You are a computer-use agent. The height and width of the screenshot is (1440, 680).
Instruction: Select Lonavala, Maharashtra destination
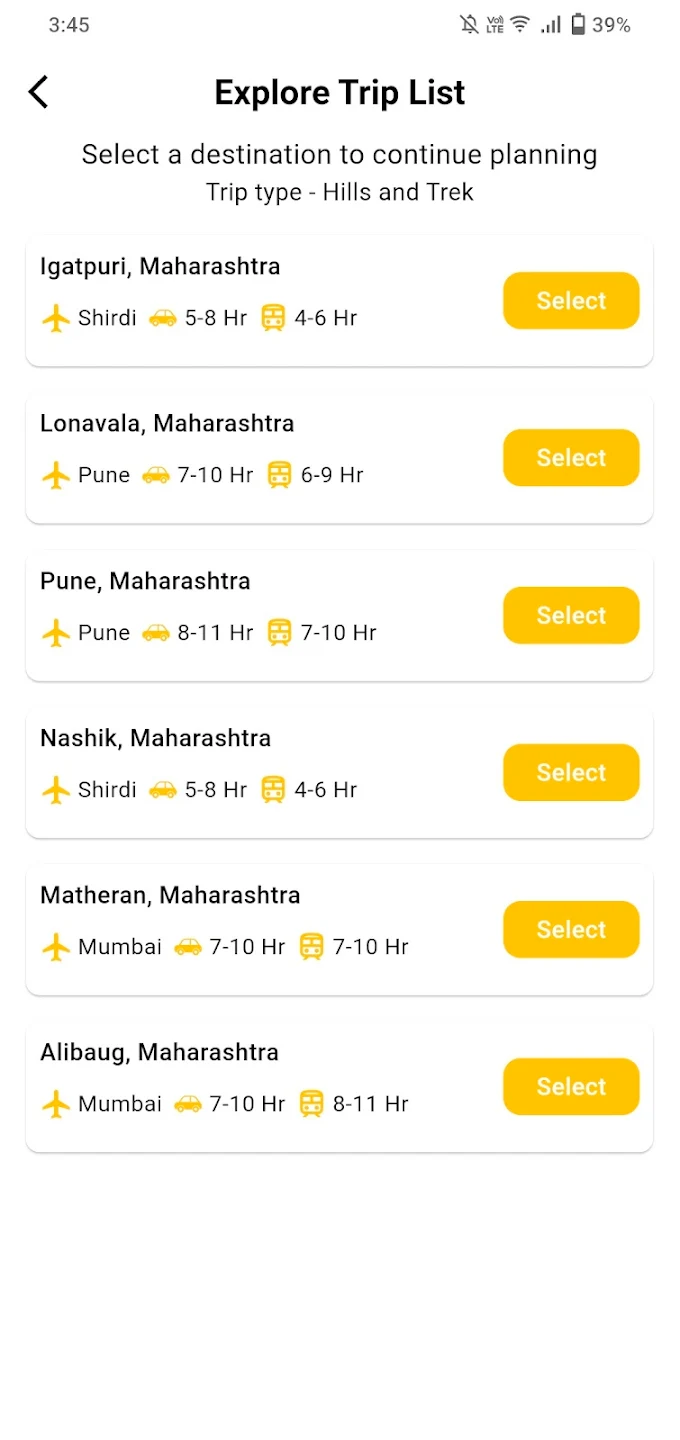(571, 458)
